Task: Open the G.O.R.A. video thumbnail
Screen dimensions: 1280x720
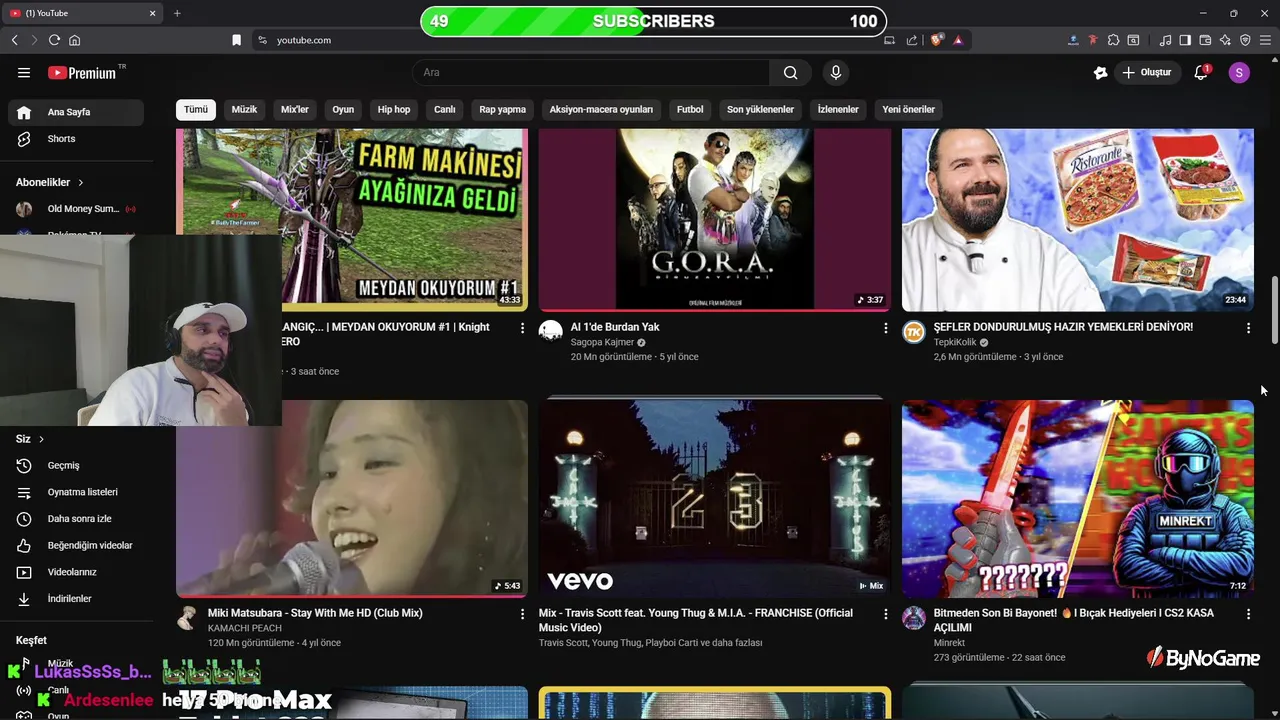Action: coord(715,219)
